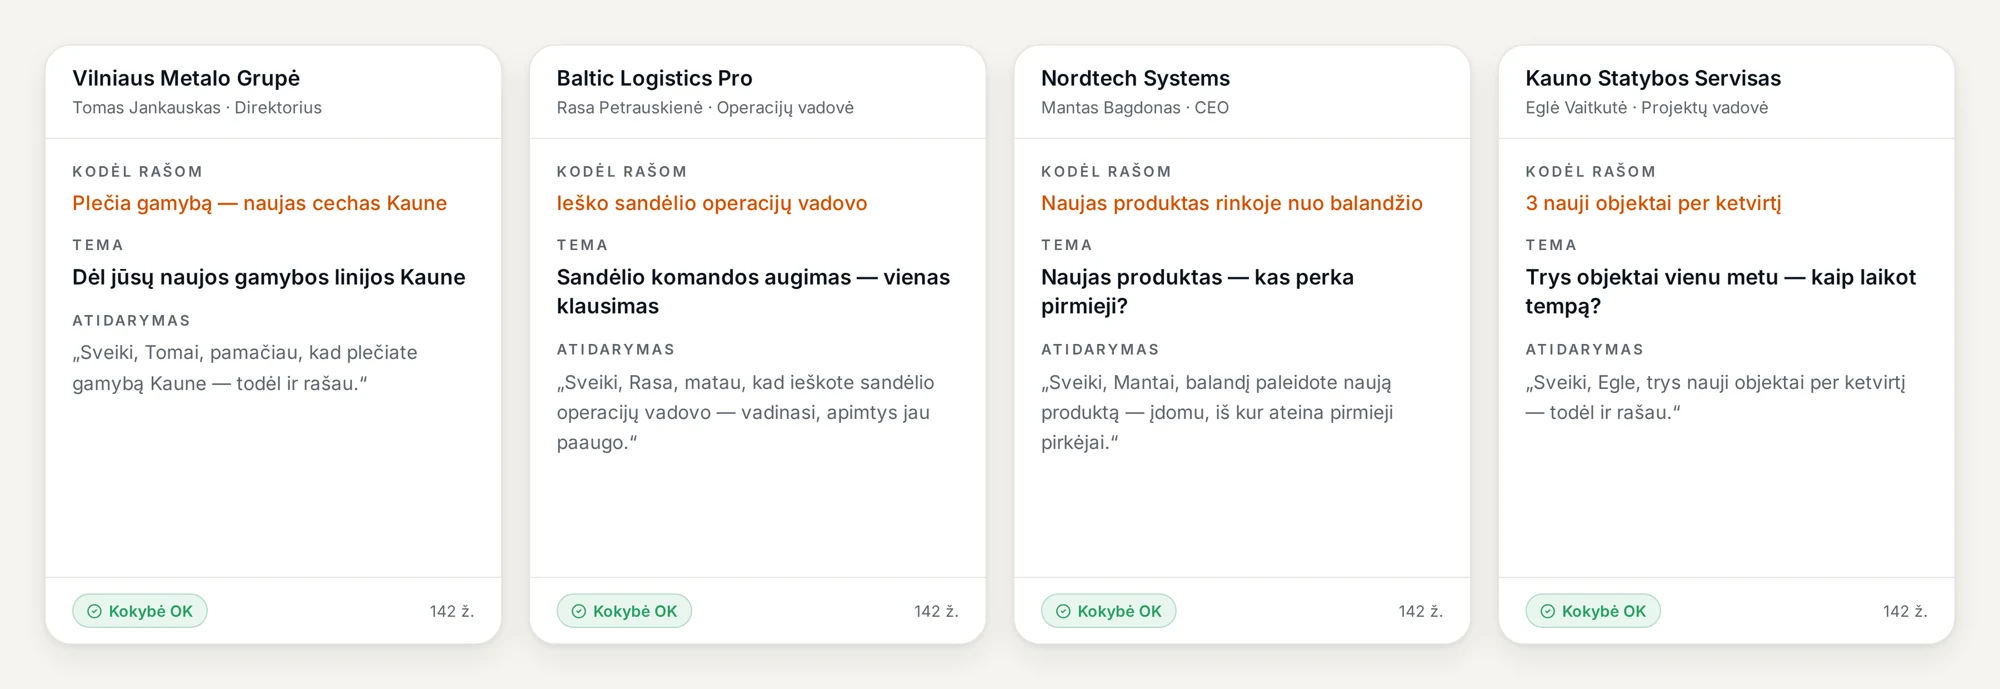Click orange reason Ieško sandėlio operacijų vadovo
The width and height of the screenshot is (2000, 689).
(712, 203)
